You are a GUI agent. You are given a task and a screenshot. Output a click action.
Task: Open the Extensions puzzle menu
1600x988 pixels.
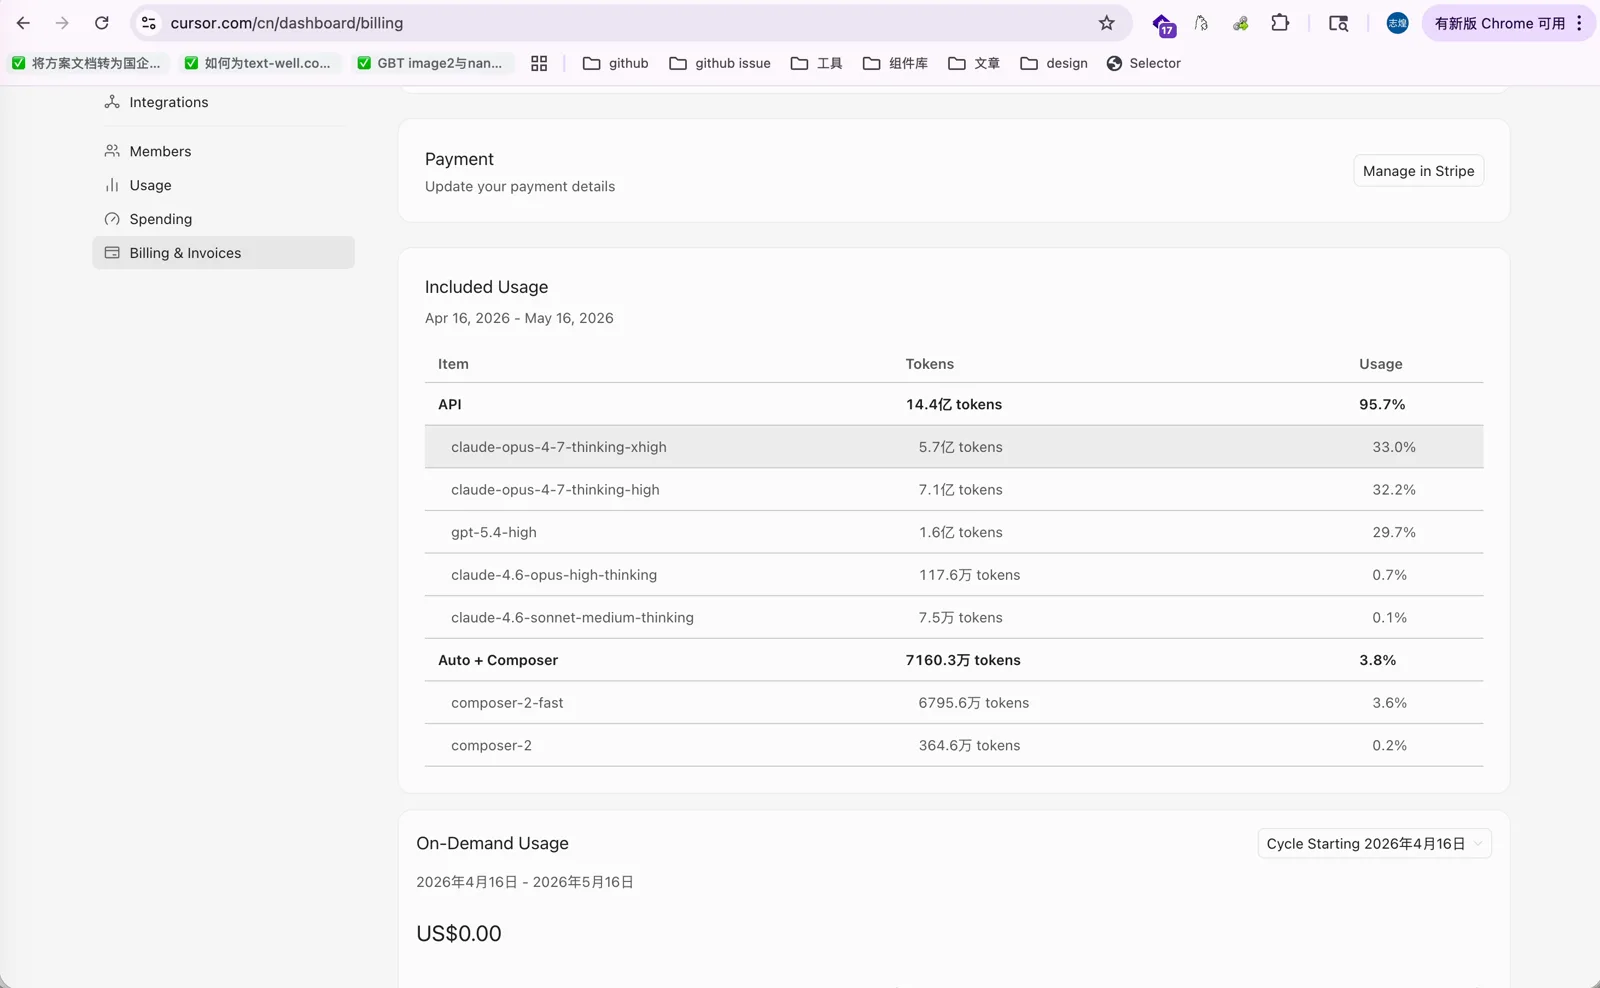click(1280, 23)
